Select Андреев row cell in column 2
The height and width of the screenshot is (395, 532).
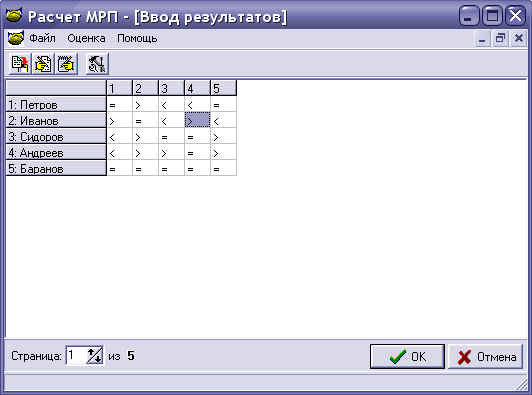[146, 152]
